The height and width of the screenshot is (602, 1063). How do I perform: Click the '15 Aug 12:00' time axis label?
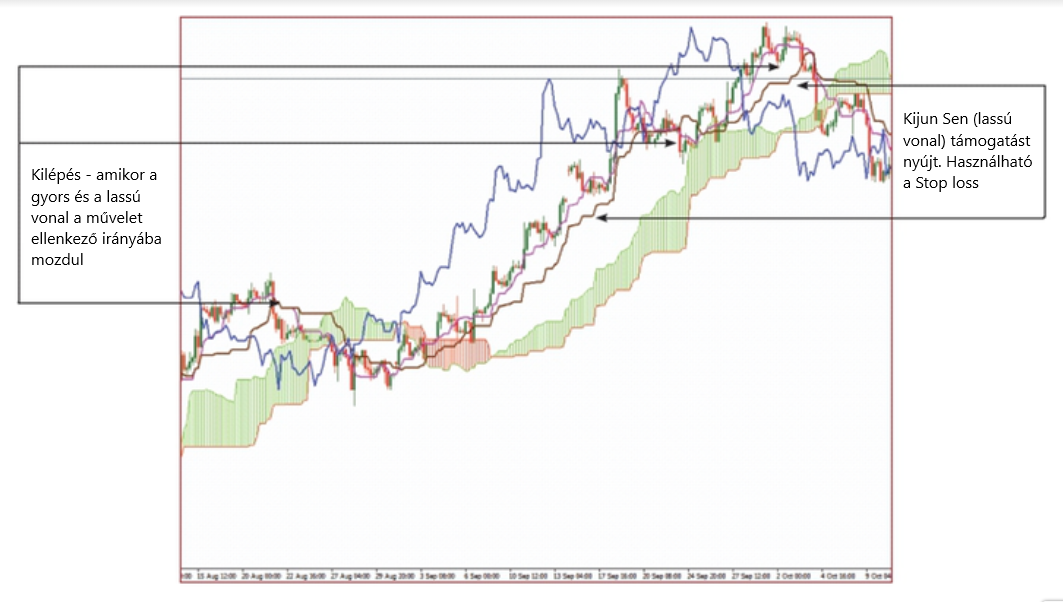pos(217,576)
